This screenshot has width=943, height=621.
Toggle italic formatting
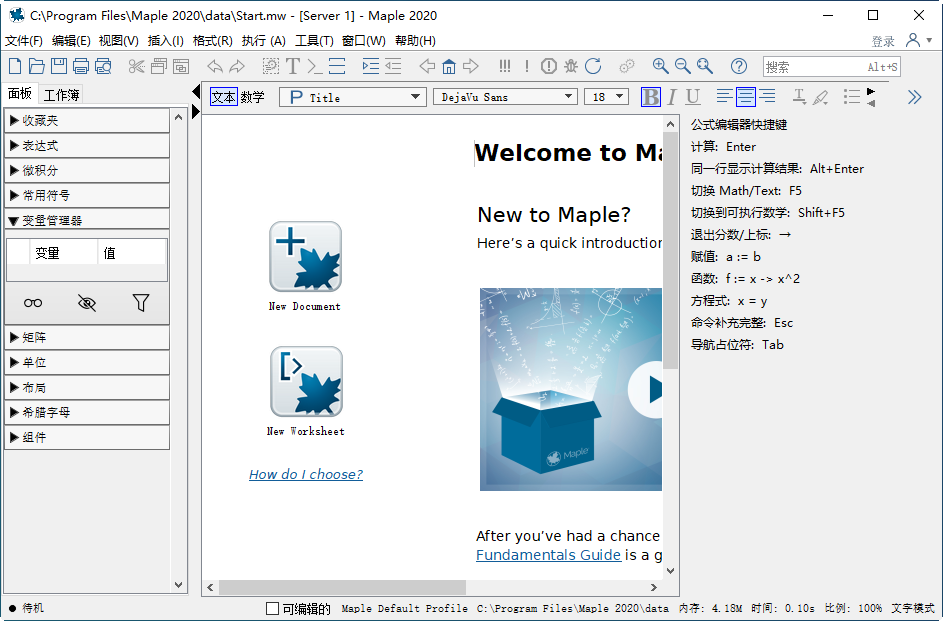pyautogui.click(x=672, y=97)
